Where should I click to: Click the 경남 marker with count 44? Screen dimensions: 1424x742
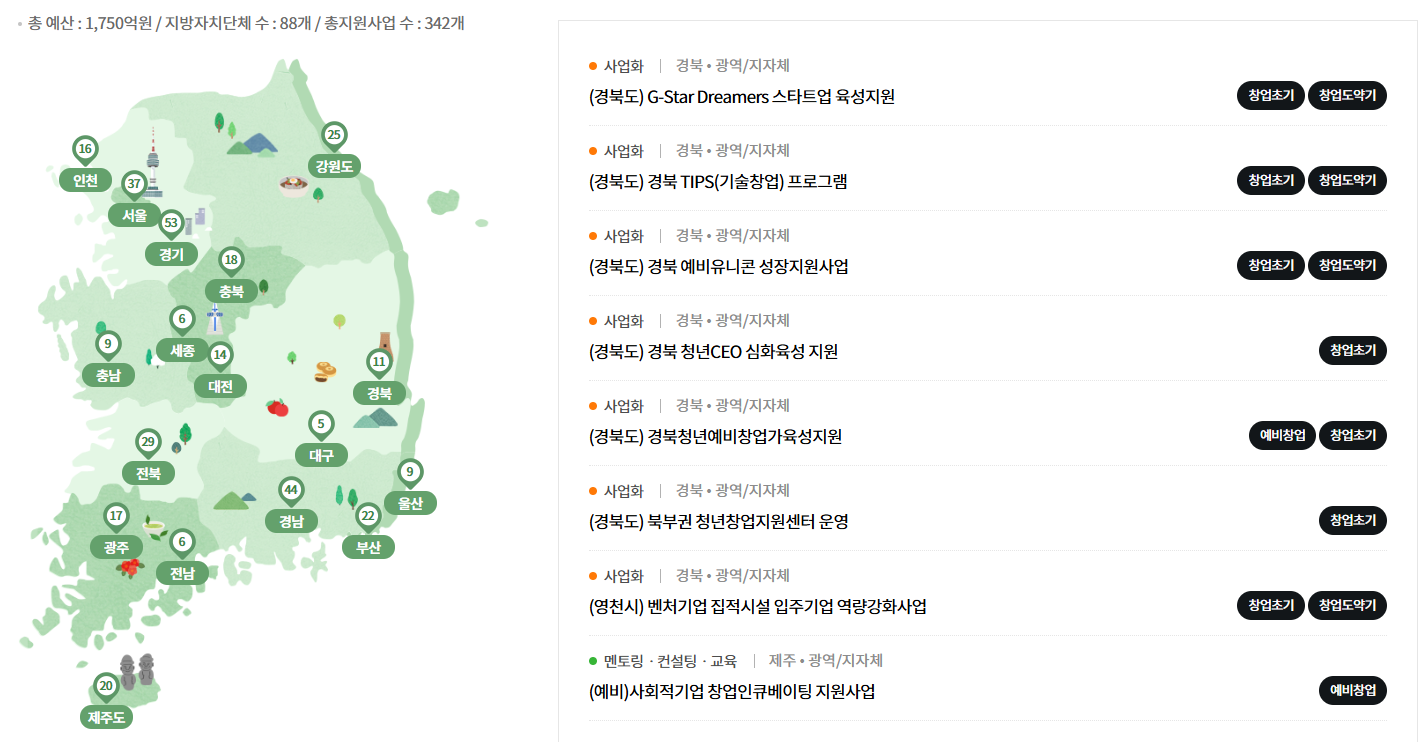[289, 490]
